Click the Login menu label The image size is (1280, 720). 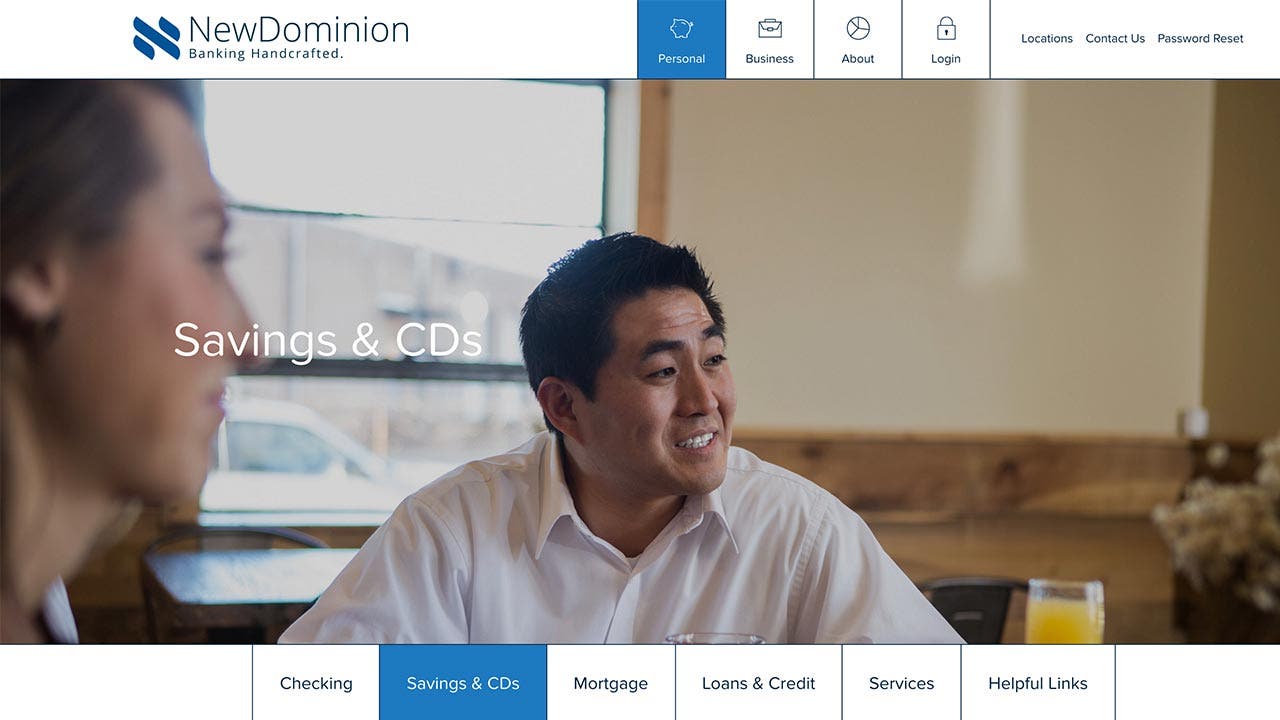coord(946,59)
